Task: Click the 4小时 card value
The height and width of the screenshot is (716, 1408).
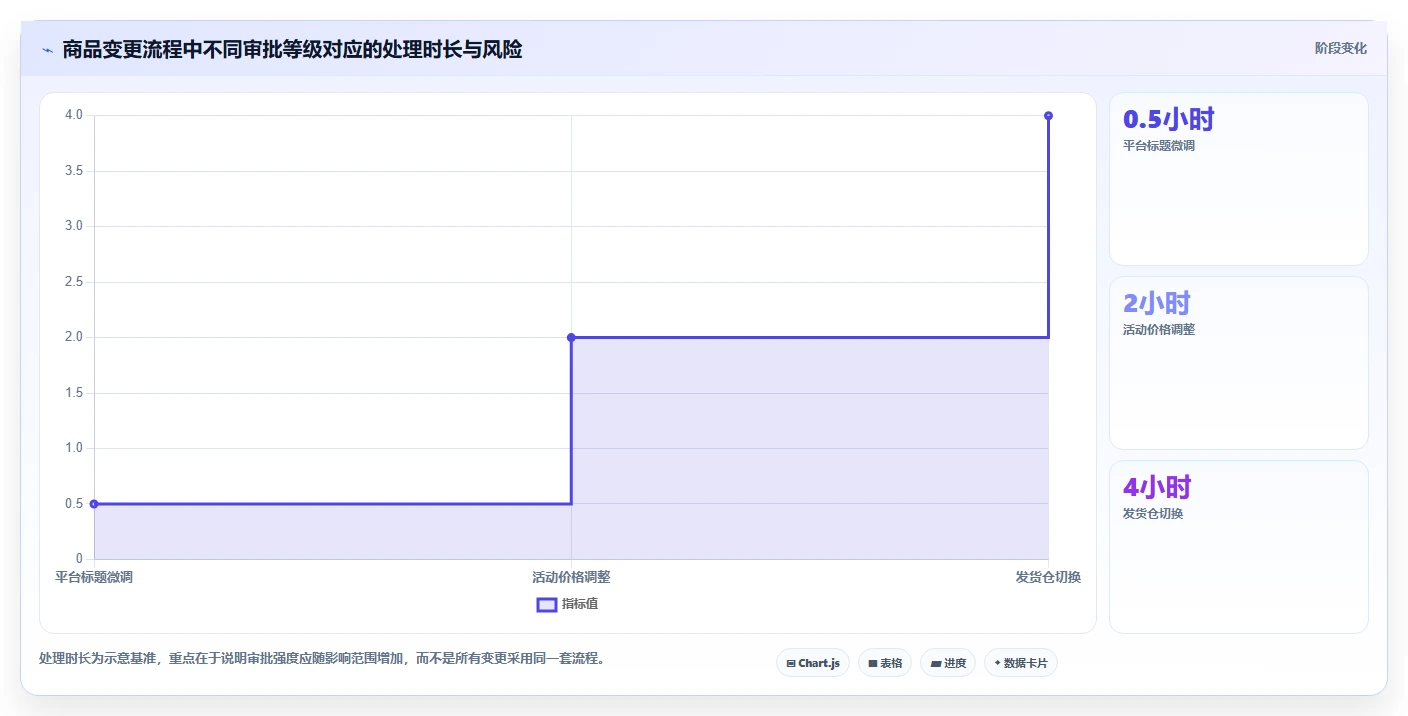Action: tap(1157, 488)
